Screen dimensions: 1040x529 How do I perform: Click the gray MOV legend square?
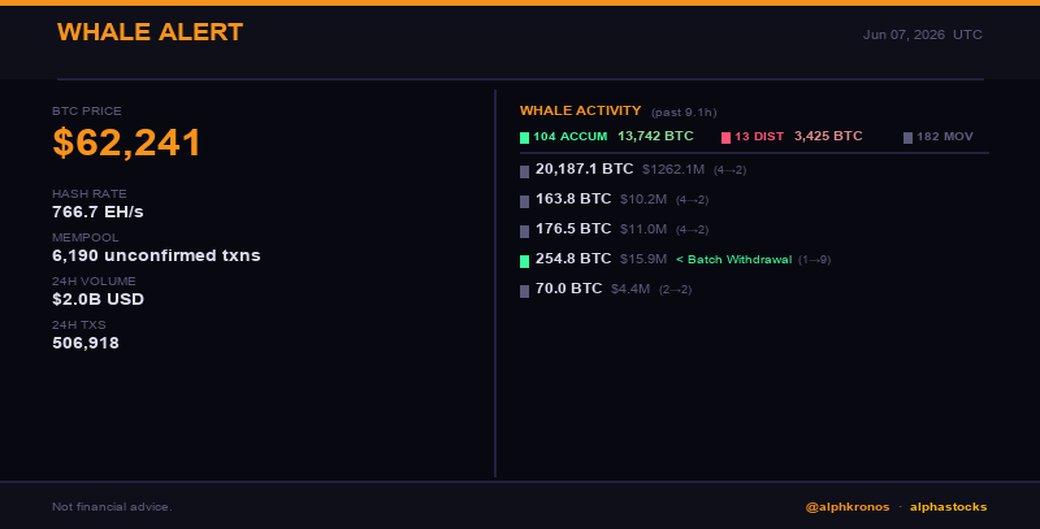[x=908, y=137]
